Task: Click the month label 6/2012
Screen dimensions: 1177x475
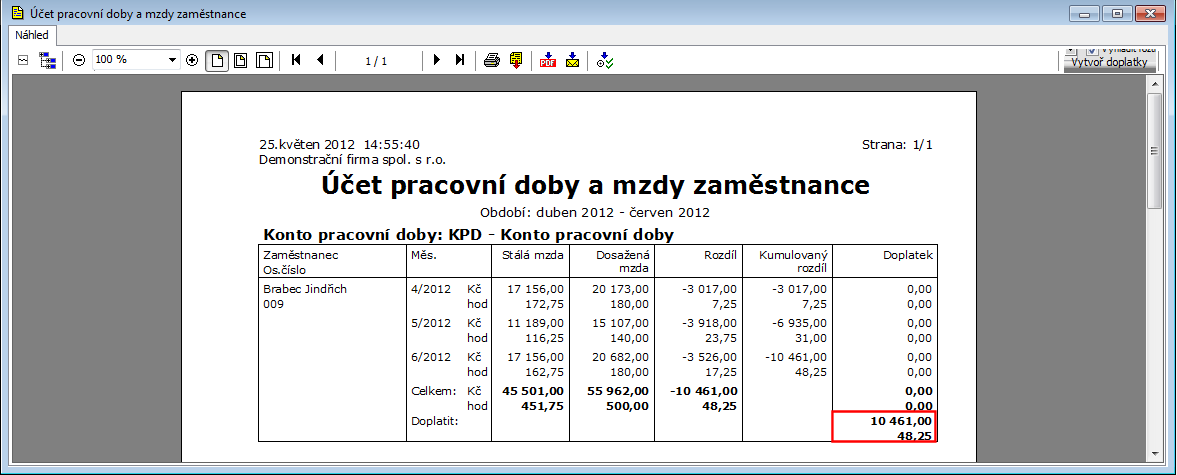Action: point(431,357)
